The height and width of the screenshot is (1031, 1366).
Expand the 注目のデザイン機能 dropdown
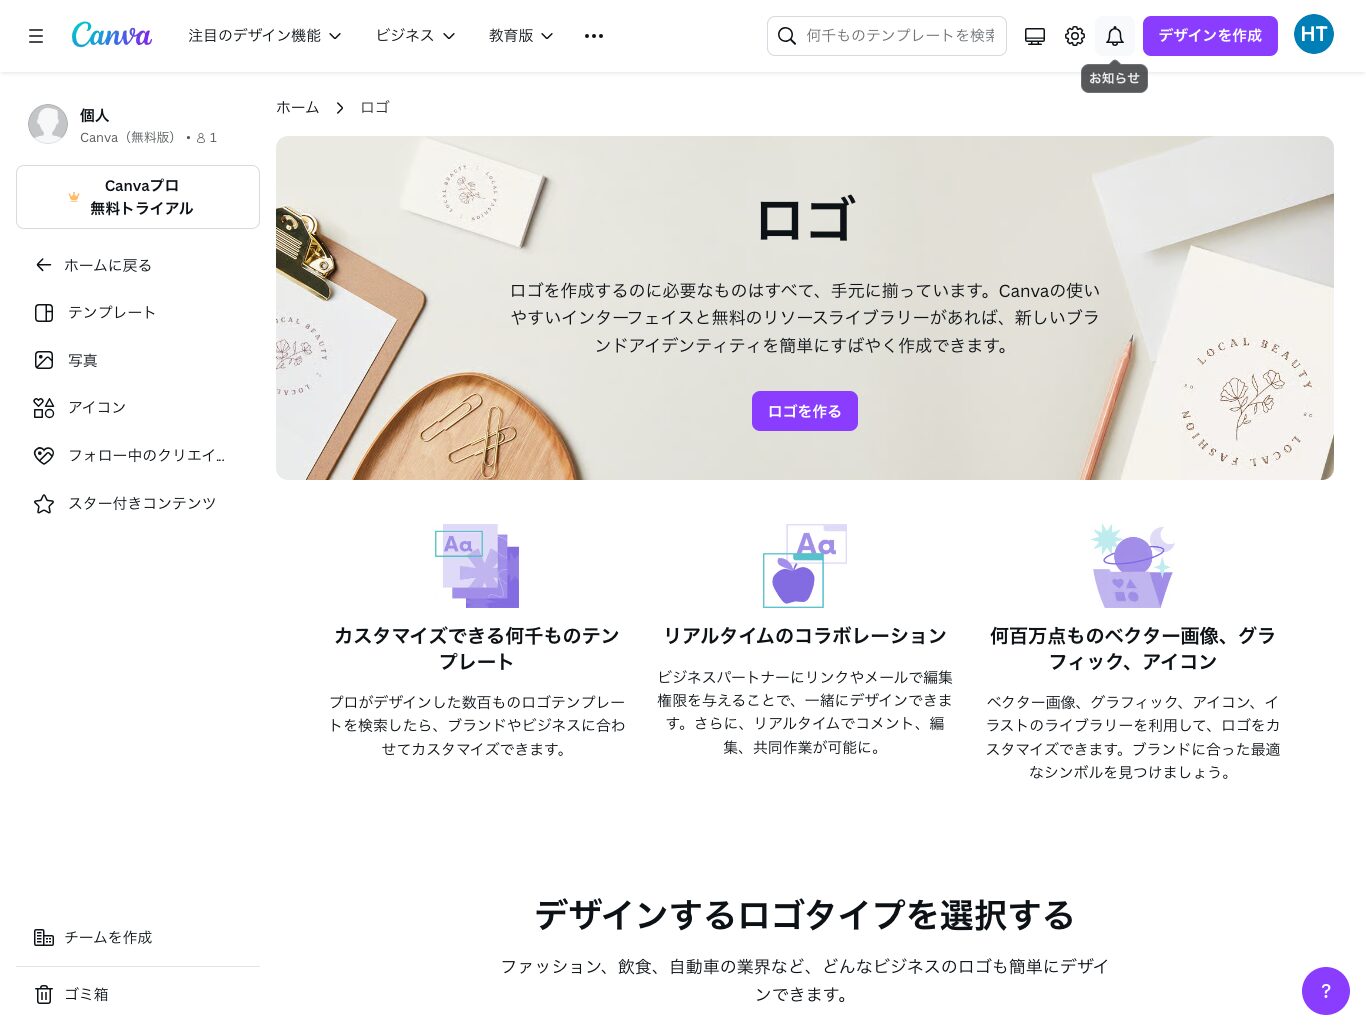[265, 36]
